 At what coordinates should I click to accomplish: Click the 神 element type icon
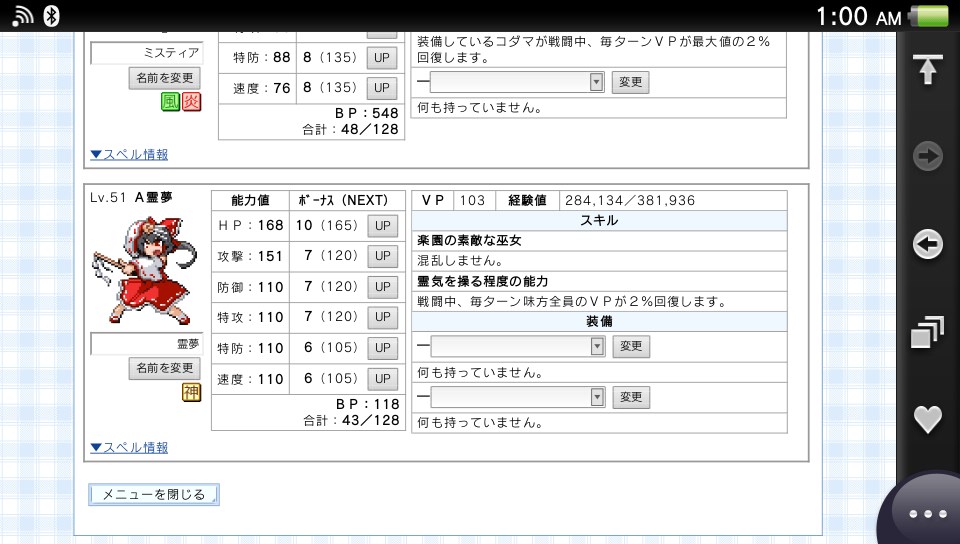click(x=191, y=393)
